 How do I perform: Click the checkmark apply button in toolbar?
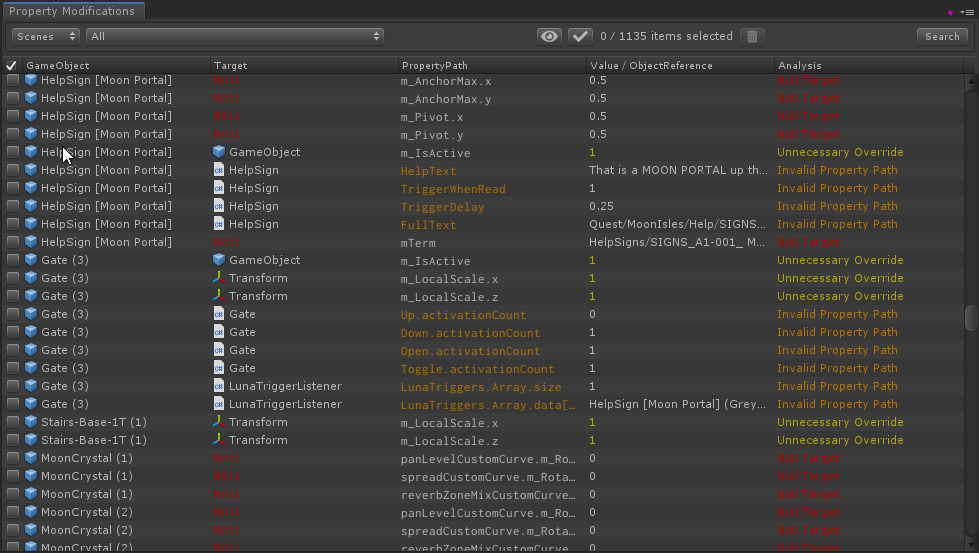(x=580, y=36)
